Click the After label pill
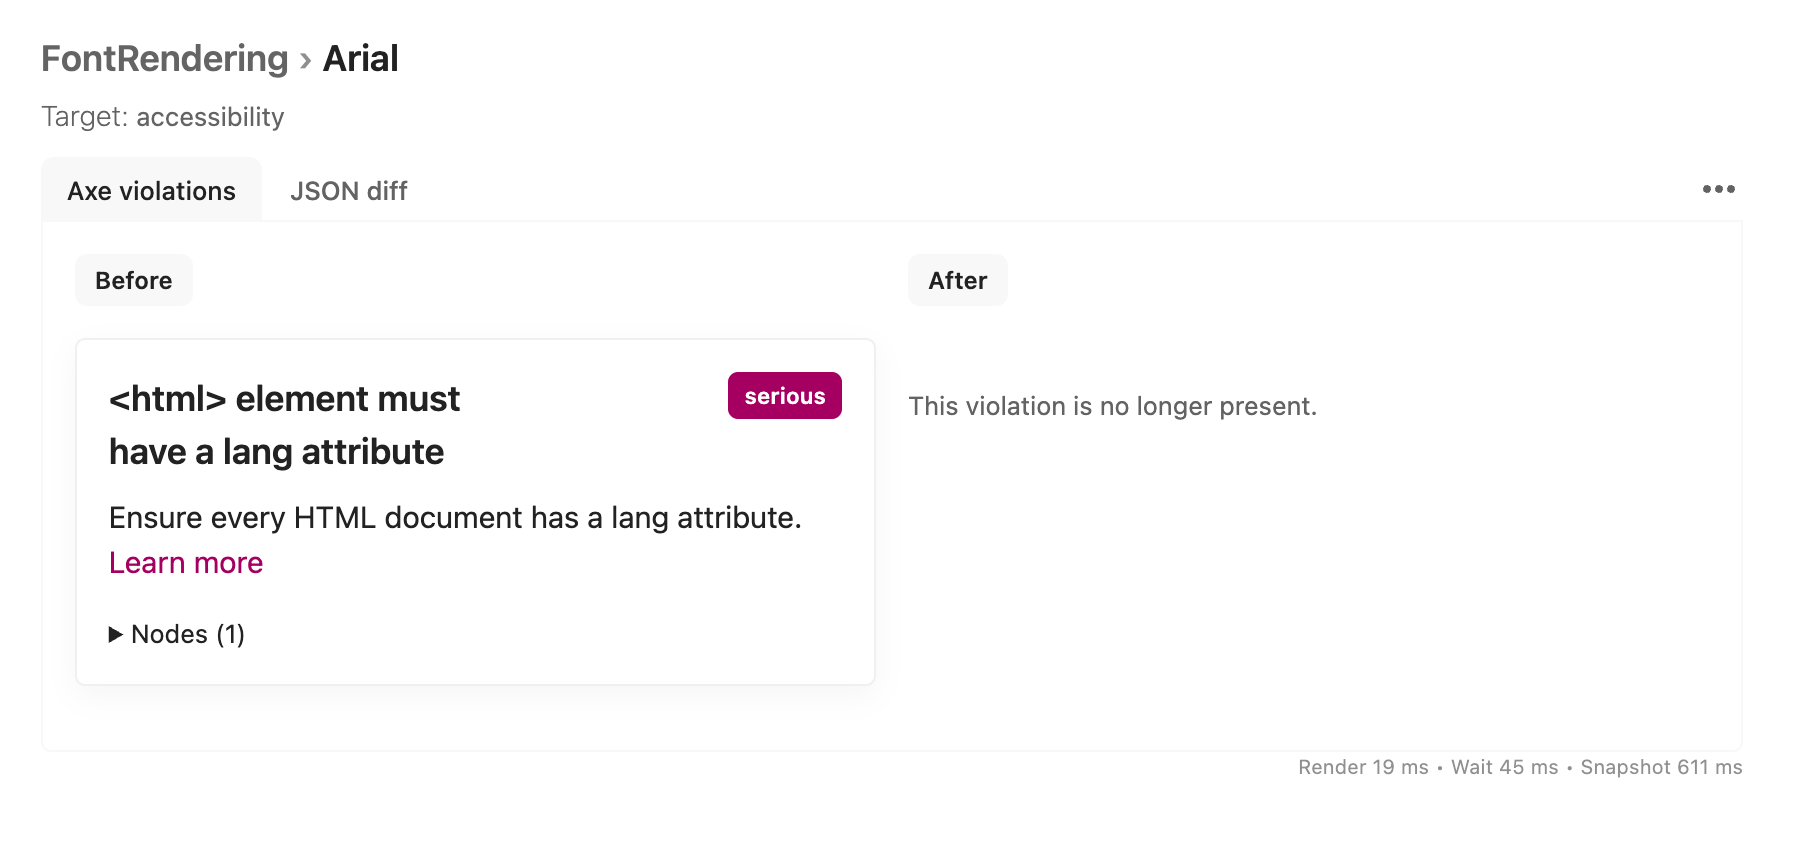This screenshot has width=1800, height=848. [x=957, y=280]
